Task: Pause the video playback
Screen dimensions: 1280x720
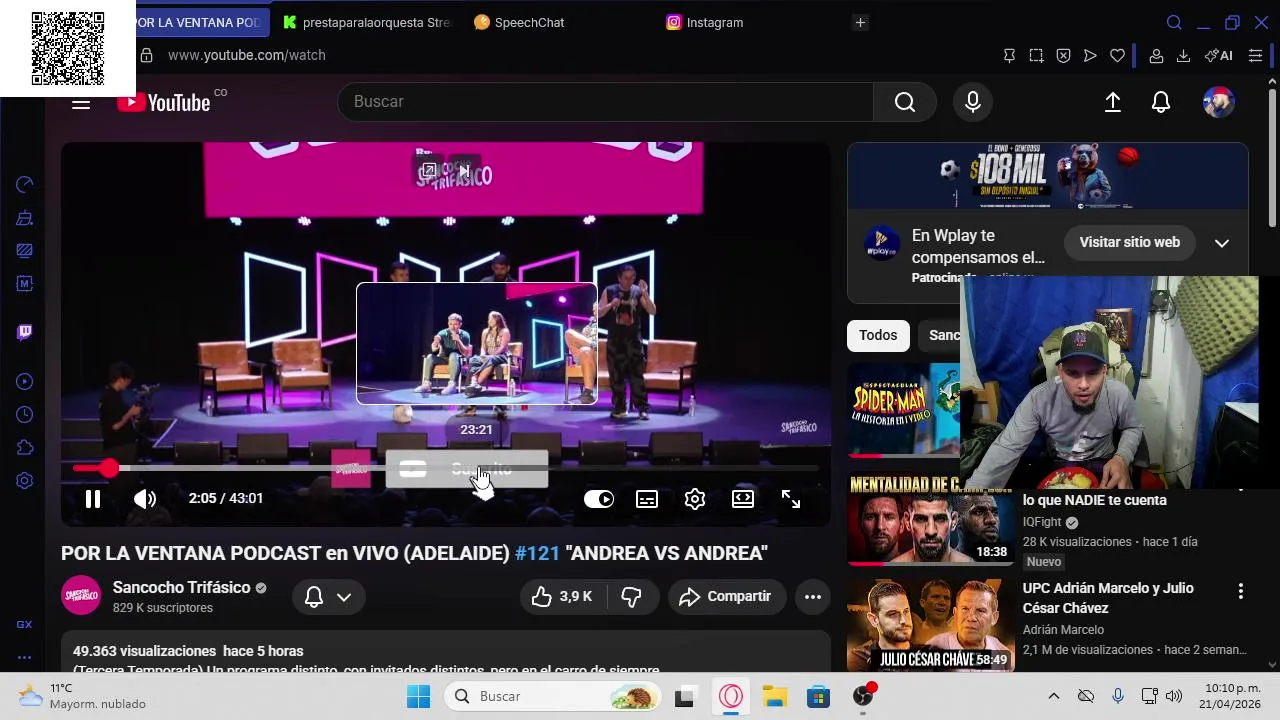Action: pyautogui.click(x=92, y=499)
